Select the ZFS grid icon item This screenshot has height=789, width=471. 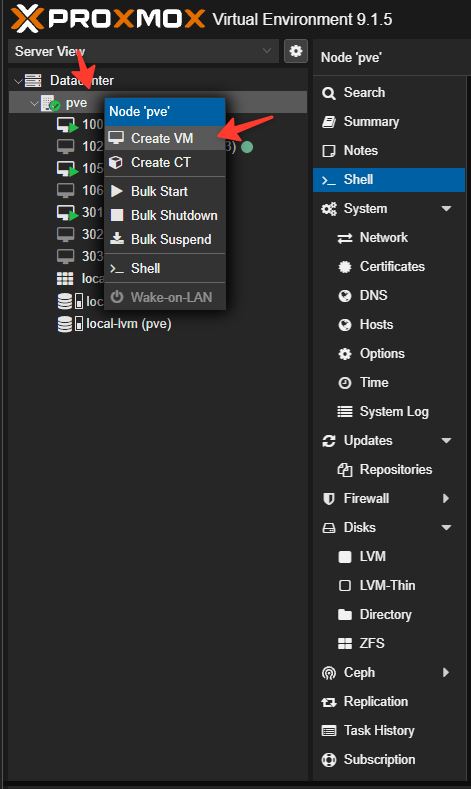[x=345, y=644]
